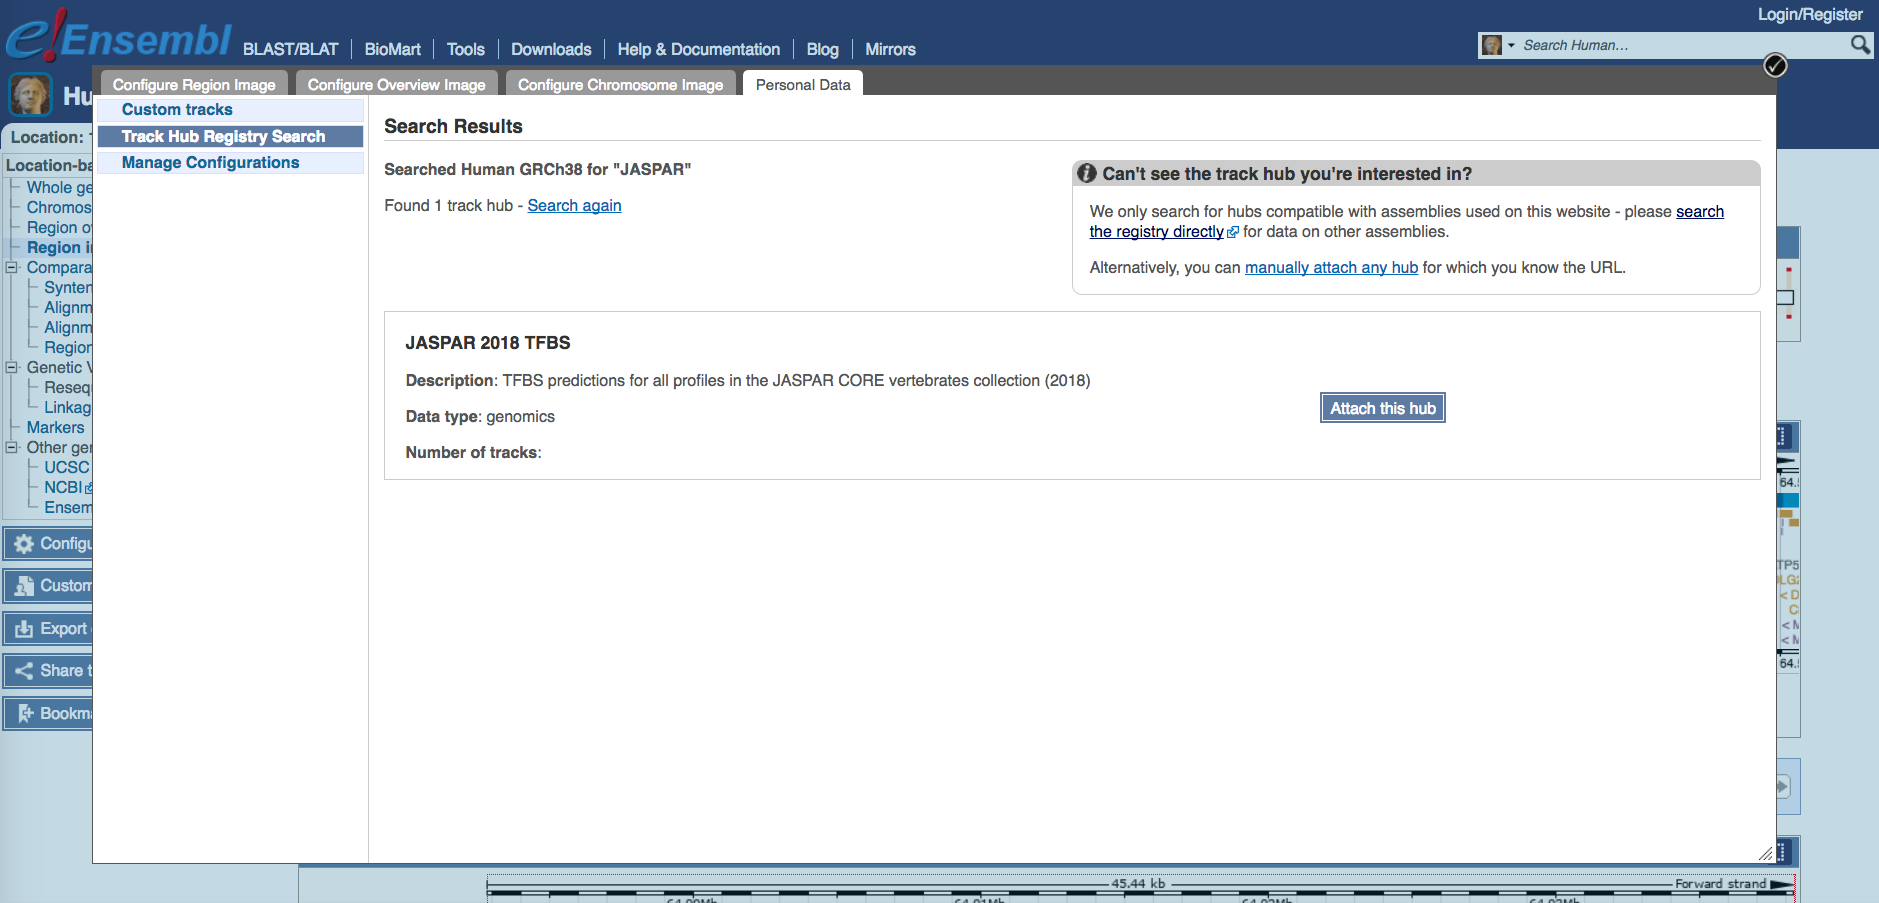Select Manage Configurations in the side menu
This screenshot has width=1879, height=903.
[210, 163]
